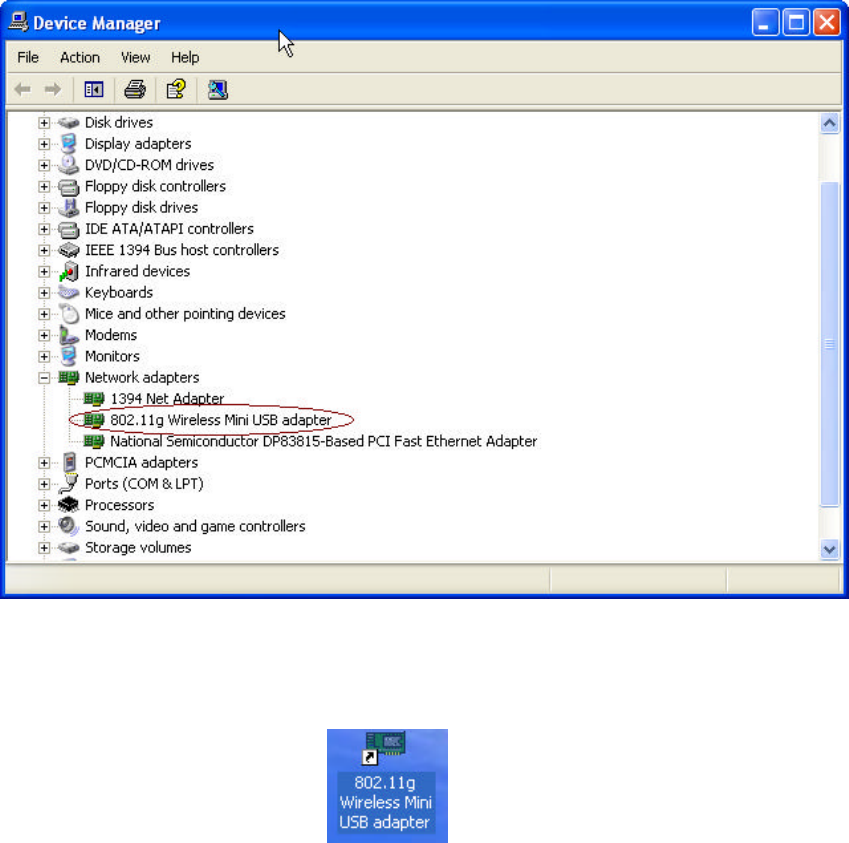
Task: Click the Monitors category icon
Action: point(69,356)
